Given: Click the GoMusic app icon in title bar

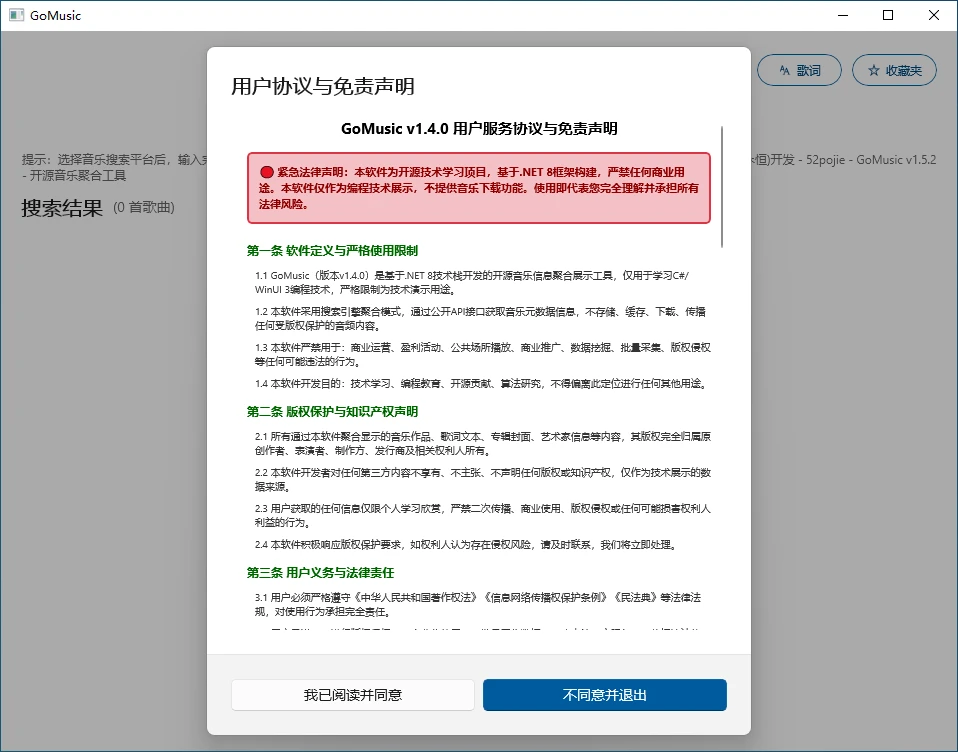Looking at the screenshot, I should 16,15.
